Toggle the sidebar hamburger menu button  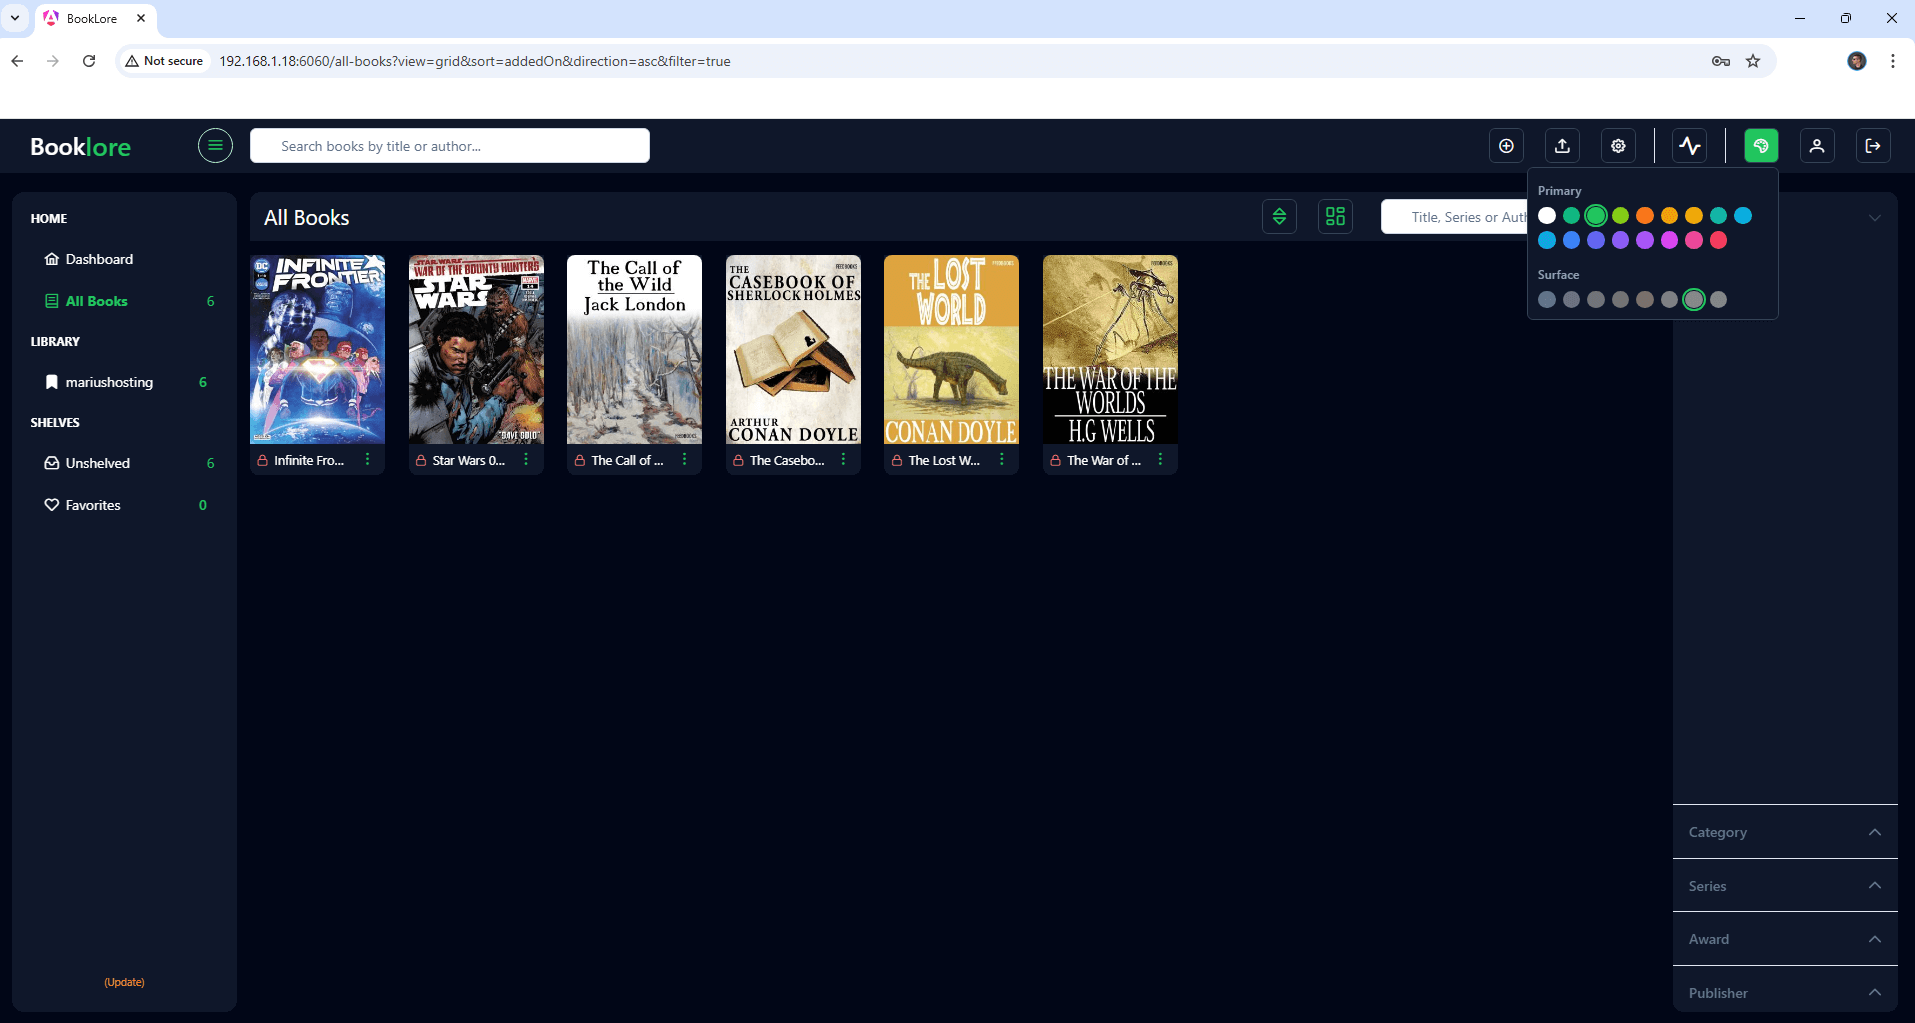pos(215,146)
